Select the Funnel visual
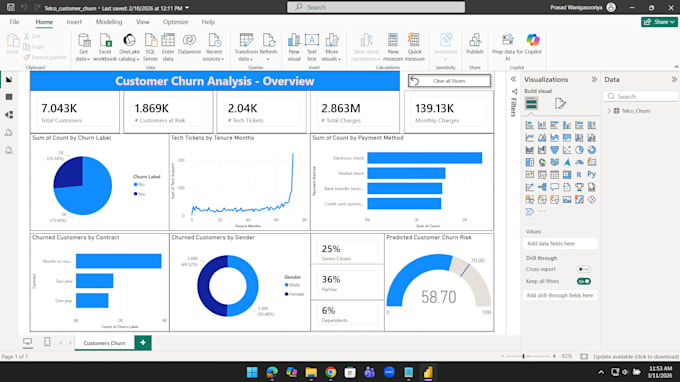The height and width of the screenshot is (382, 680). (x=554, y=150)
